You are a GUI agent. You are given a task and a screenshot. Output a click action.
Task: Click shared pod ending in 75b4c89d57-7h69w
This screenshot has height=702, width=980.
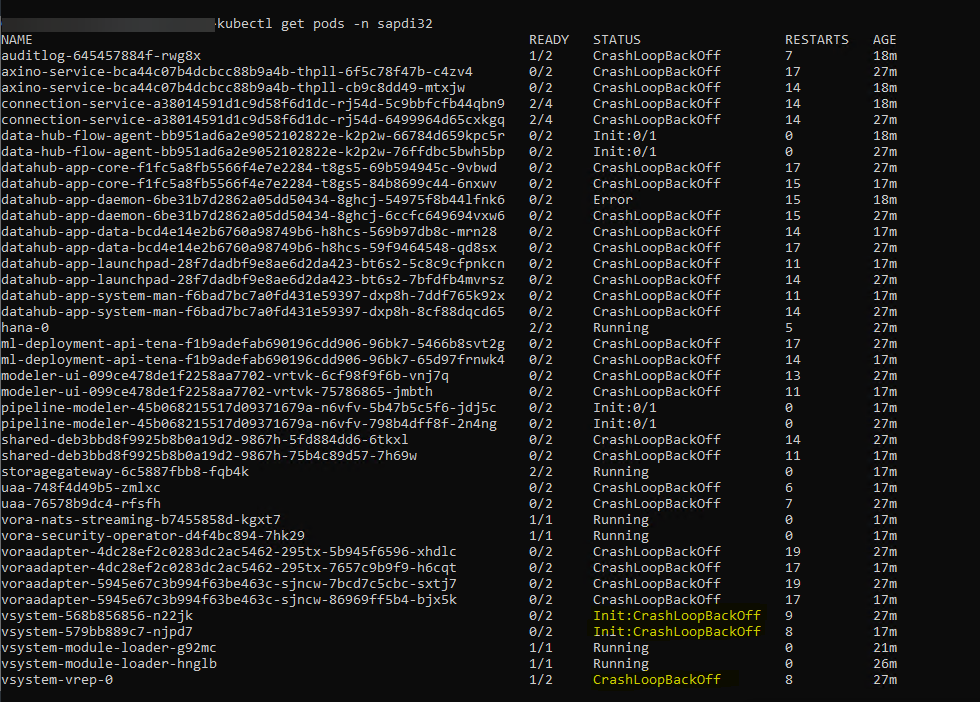pos(209,456)
